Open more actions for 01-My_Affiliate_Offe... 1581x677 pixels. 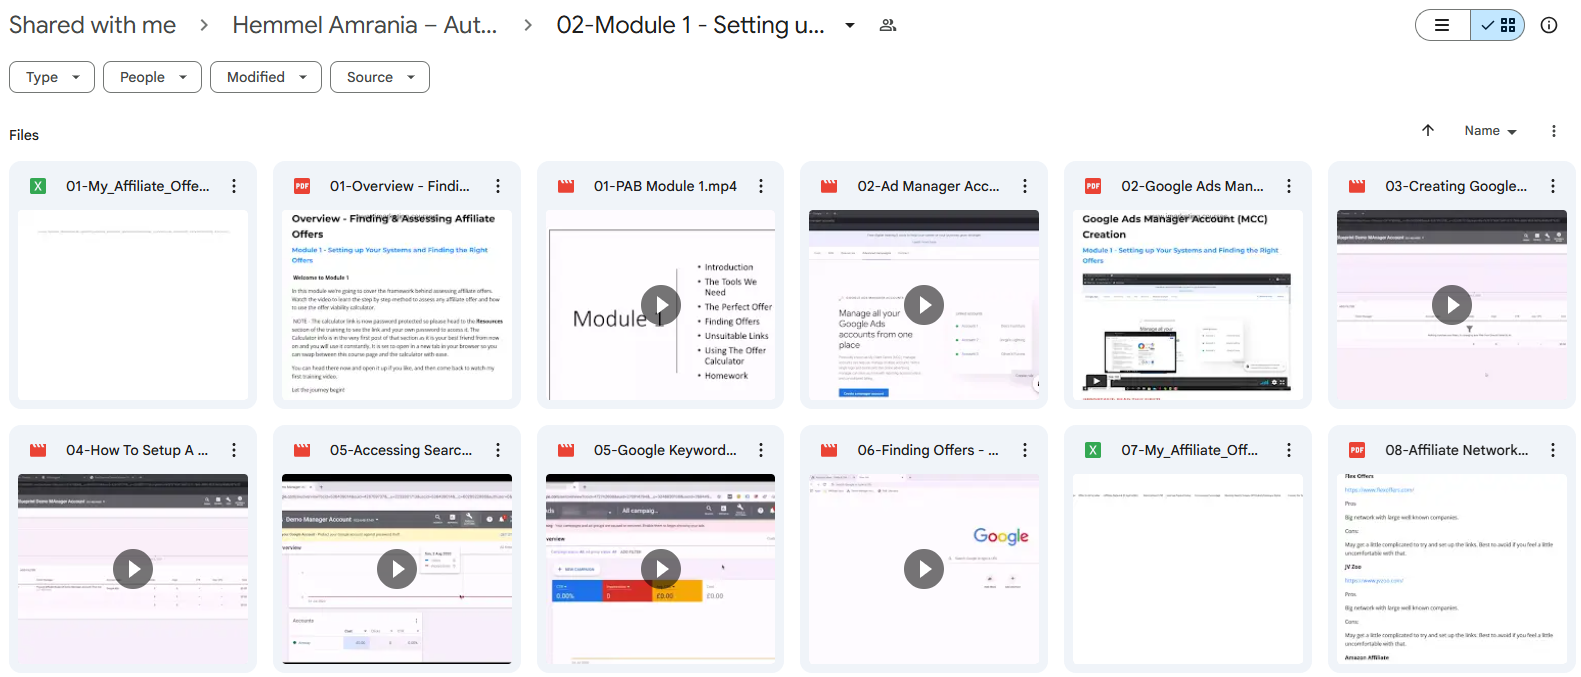pyautogui.click(x=234, y=186)
